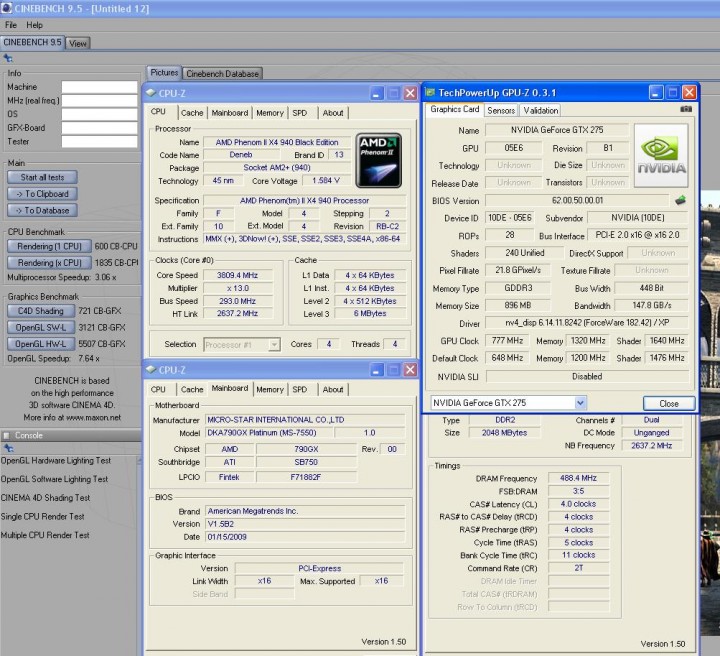Click the GFX-Board input field
The width and height of the screenshot is (720, 656).
[x=100, y=128]
